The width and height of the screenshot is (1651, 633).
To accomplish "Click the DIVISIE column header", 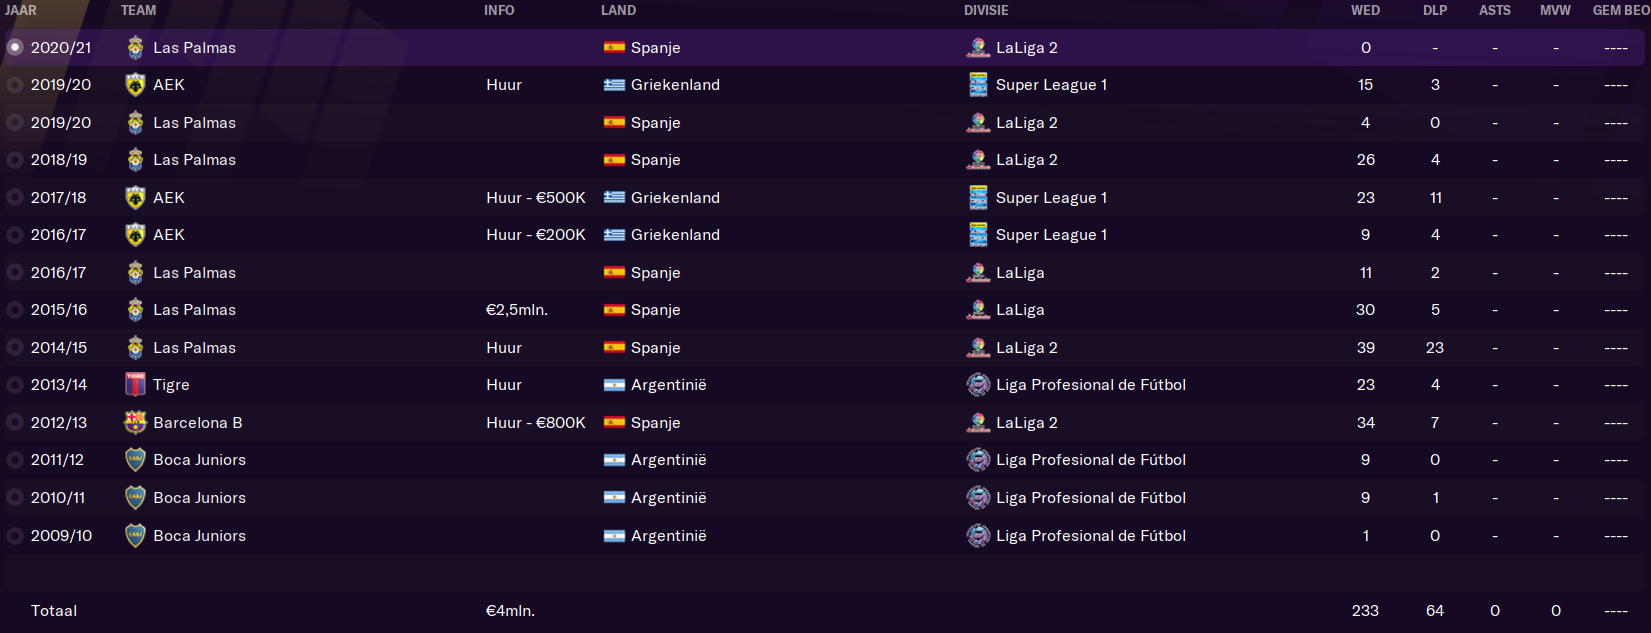I will 986,10.
